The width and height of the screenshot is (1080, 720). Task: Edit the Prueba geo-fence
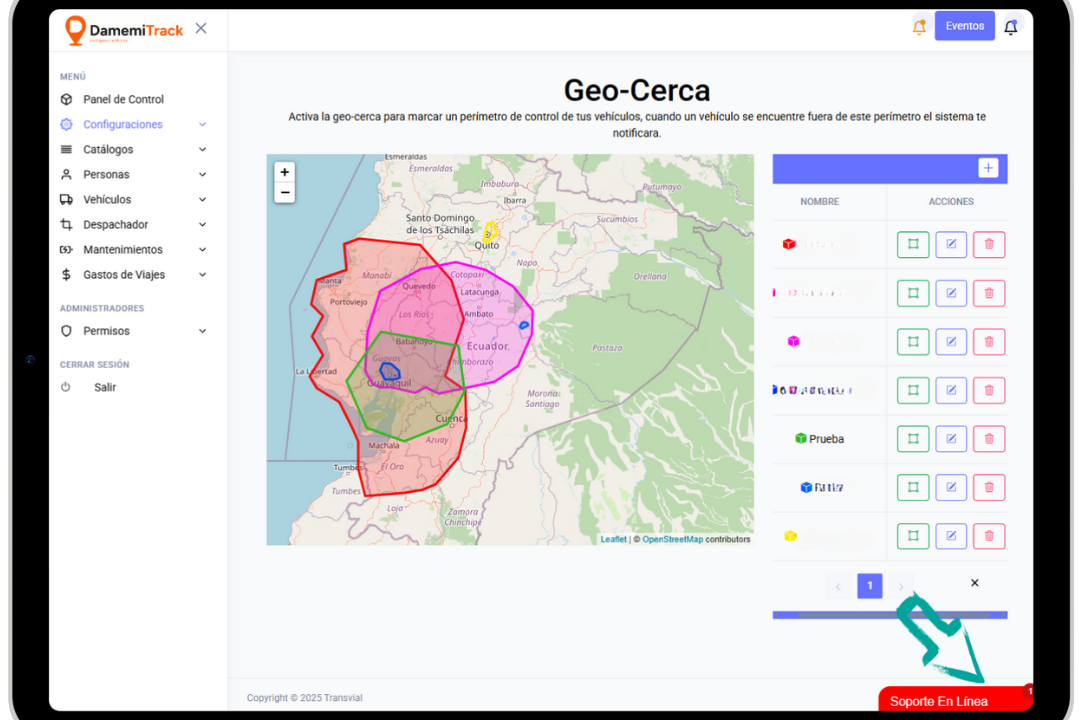point(951,438)
